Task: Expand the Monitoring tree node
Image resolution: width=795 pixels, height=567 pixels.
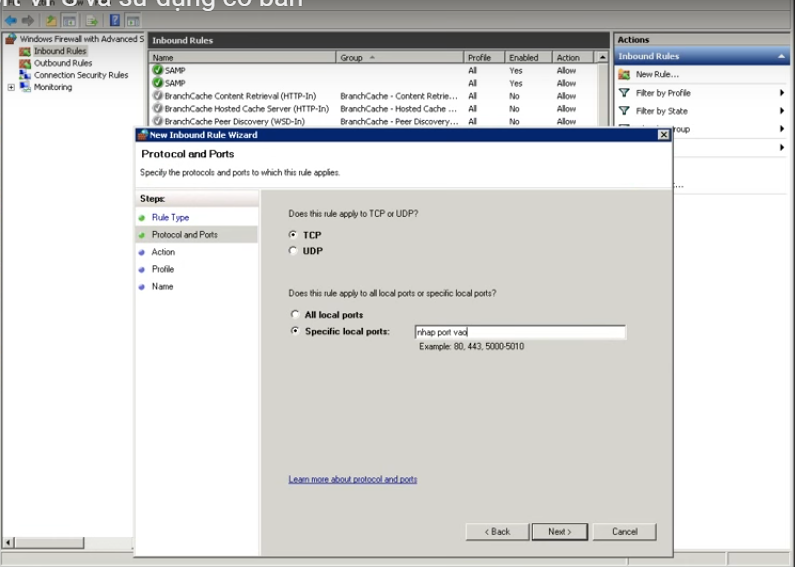Action: (x=11, y=87)
